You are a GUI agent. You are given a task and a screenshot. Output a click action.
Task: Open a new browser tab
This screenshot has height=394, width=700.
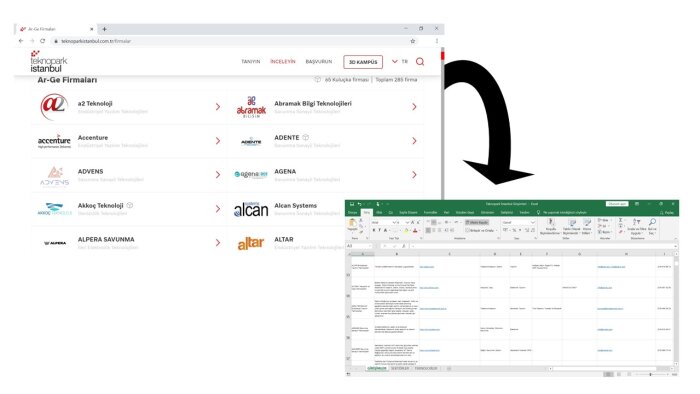[104, 29]
